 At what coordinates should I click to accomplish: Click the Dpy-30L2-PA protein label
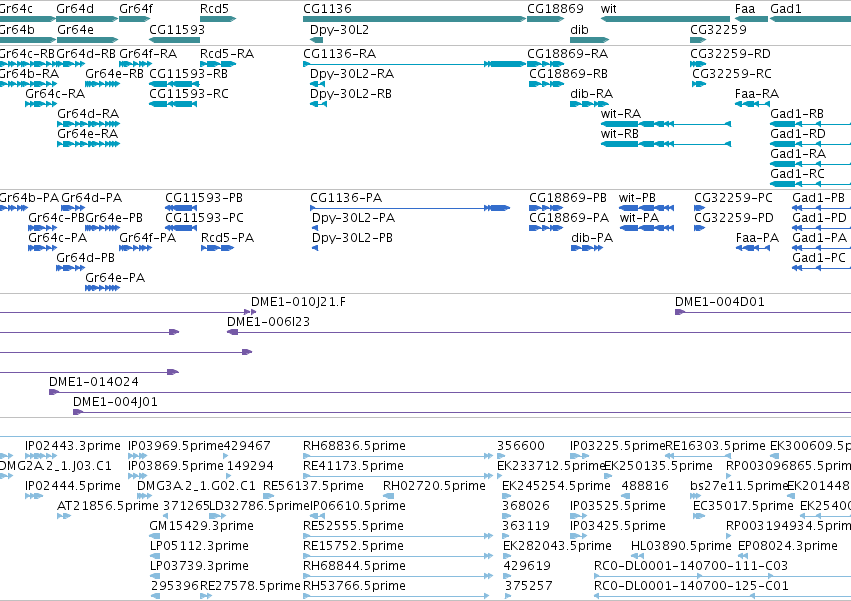[353, 218]
